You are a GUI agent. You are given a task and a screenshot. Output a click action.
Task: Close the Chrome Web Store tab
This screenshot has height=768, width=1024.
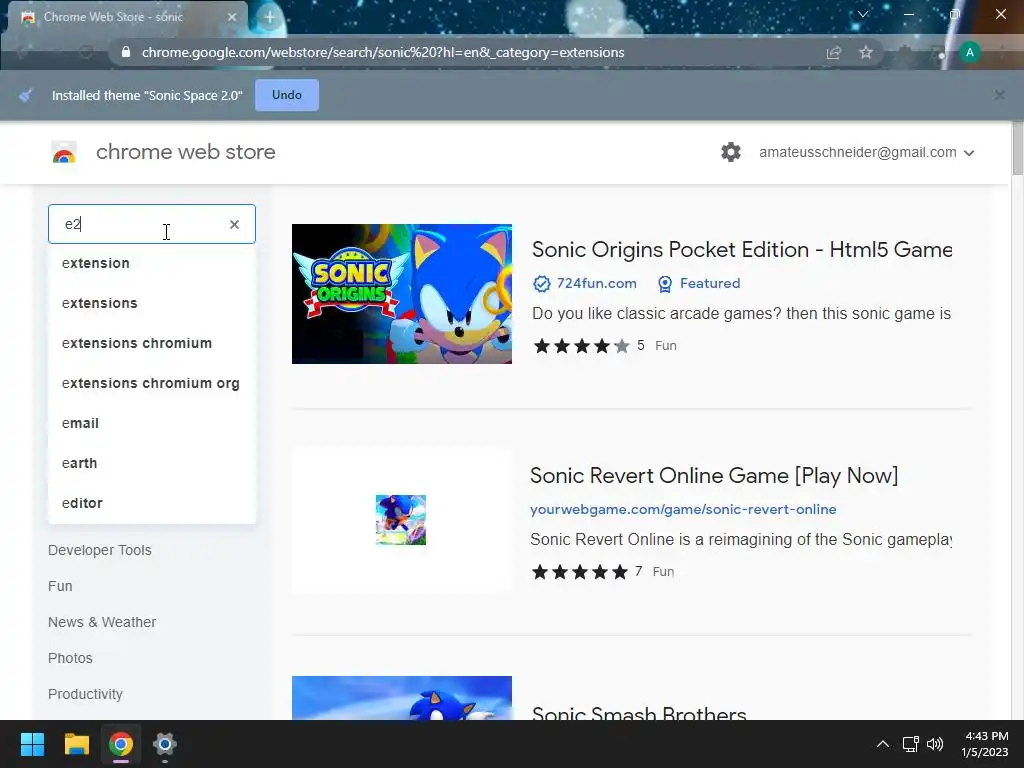232,17
